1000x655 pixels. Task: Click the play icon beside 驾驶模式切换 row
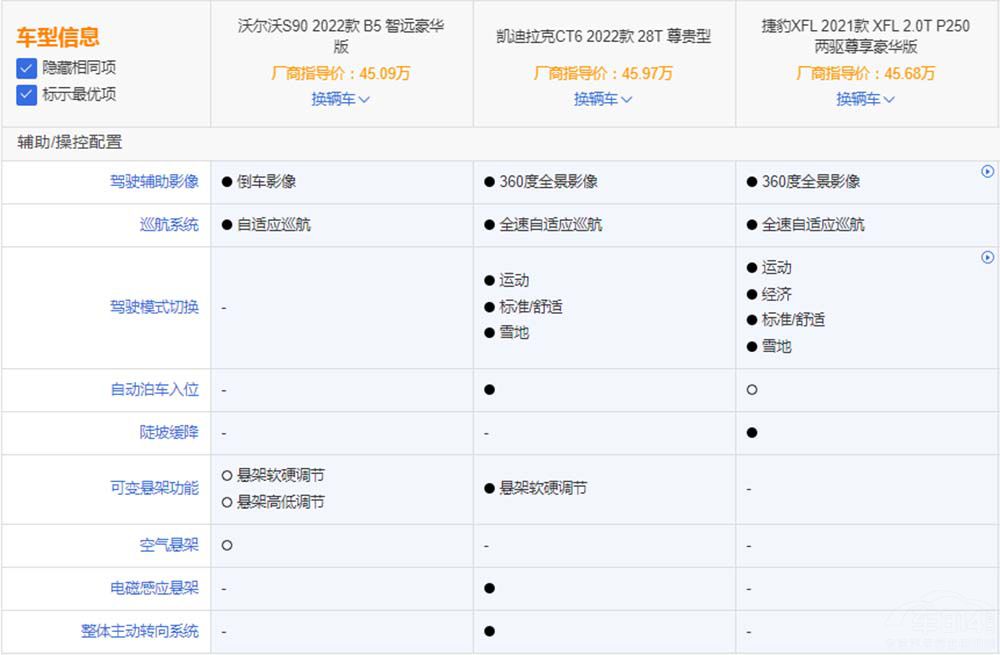coord(989,257)
